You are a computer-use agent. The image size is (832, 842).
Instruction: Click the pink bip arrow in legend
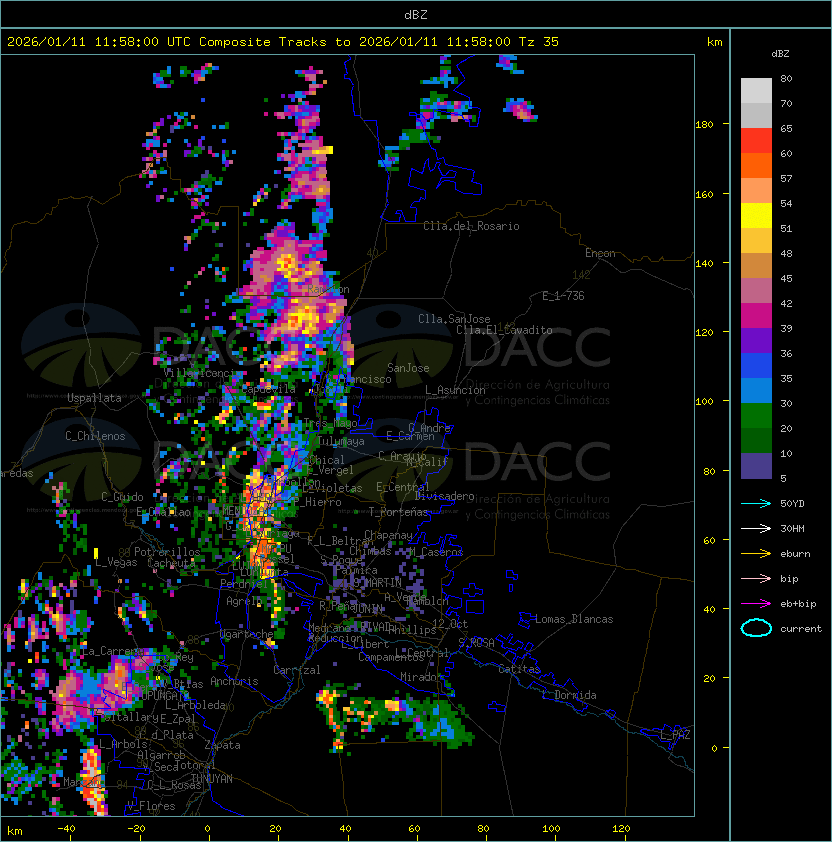[756, 578]
